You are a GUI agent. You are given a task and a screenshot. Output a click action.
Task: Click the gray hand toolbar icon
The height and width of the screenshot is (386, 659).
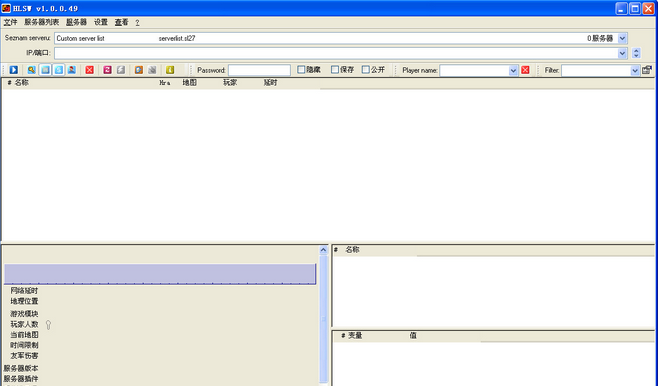pos(152,70)
